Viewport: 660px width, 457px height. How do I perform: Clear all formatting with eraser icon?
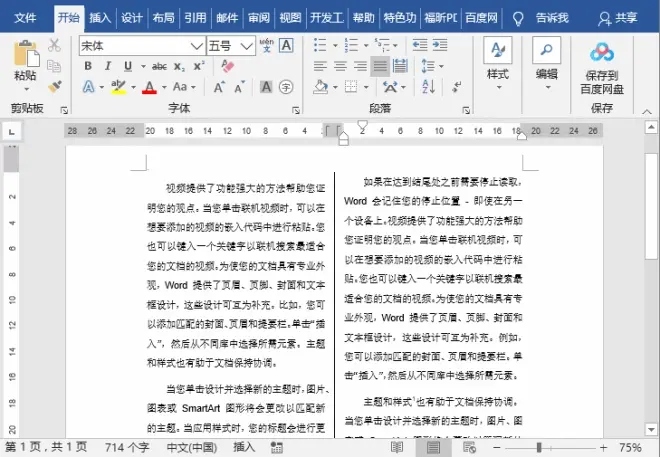click(x=227, y=66)
